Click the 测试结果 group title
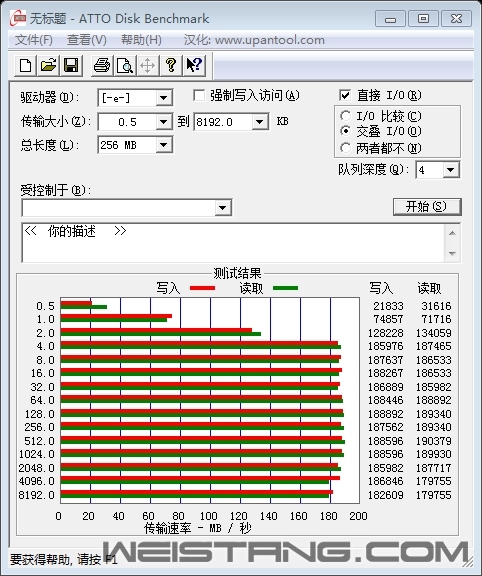482x576 pixels. [x=237, y=273]
